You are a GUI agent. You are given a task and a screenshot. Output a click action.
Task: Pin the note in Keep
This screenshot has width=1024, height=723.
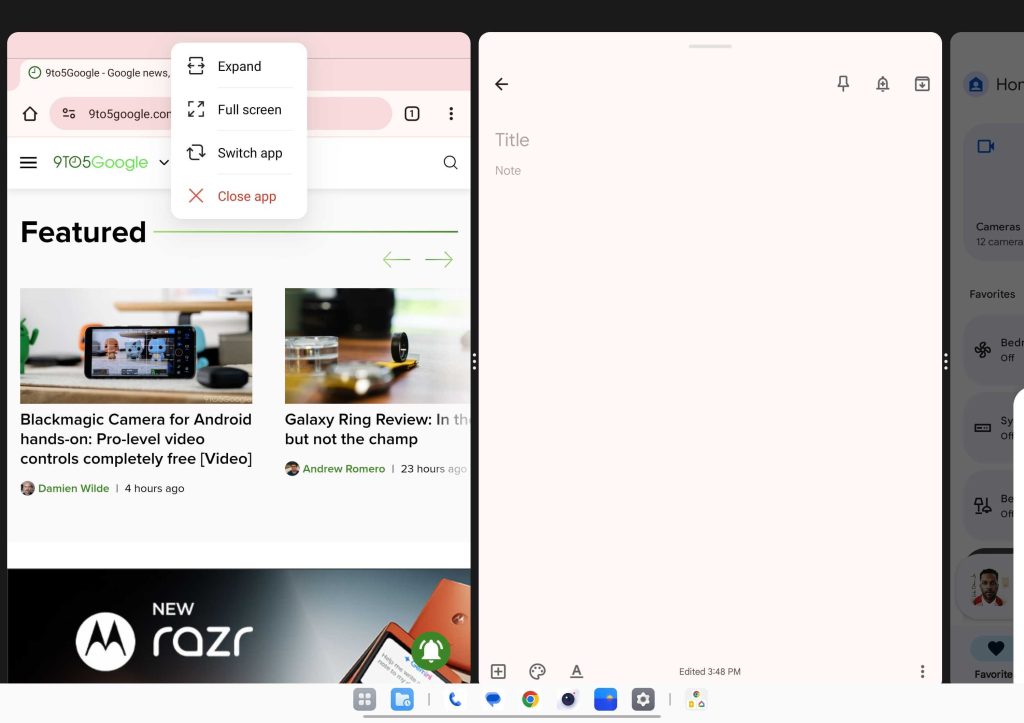(843, 84)
